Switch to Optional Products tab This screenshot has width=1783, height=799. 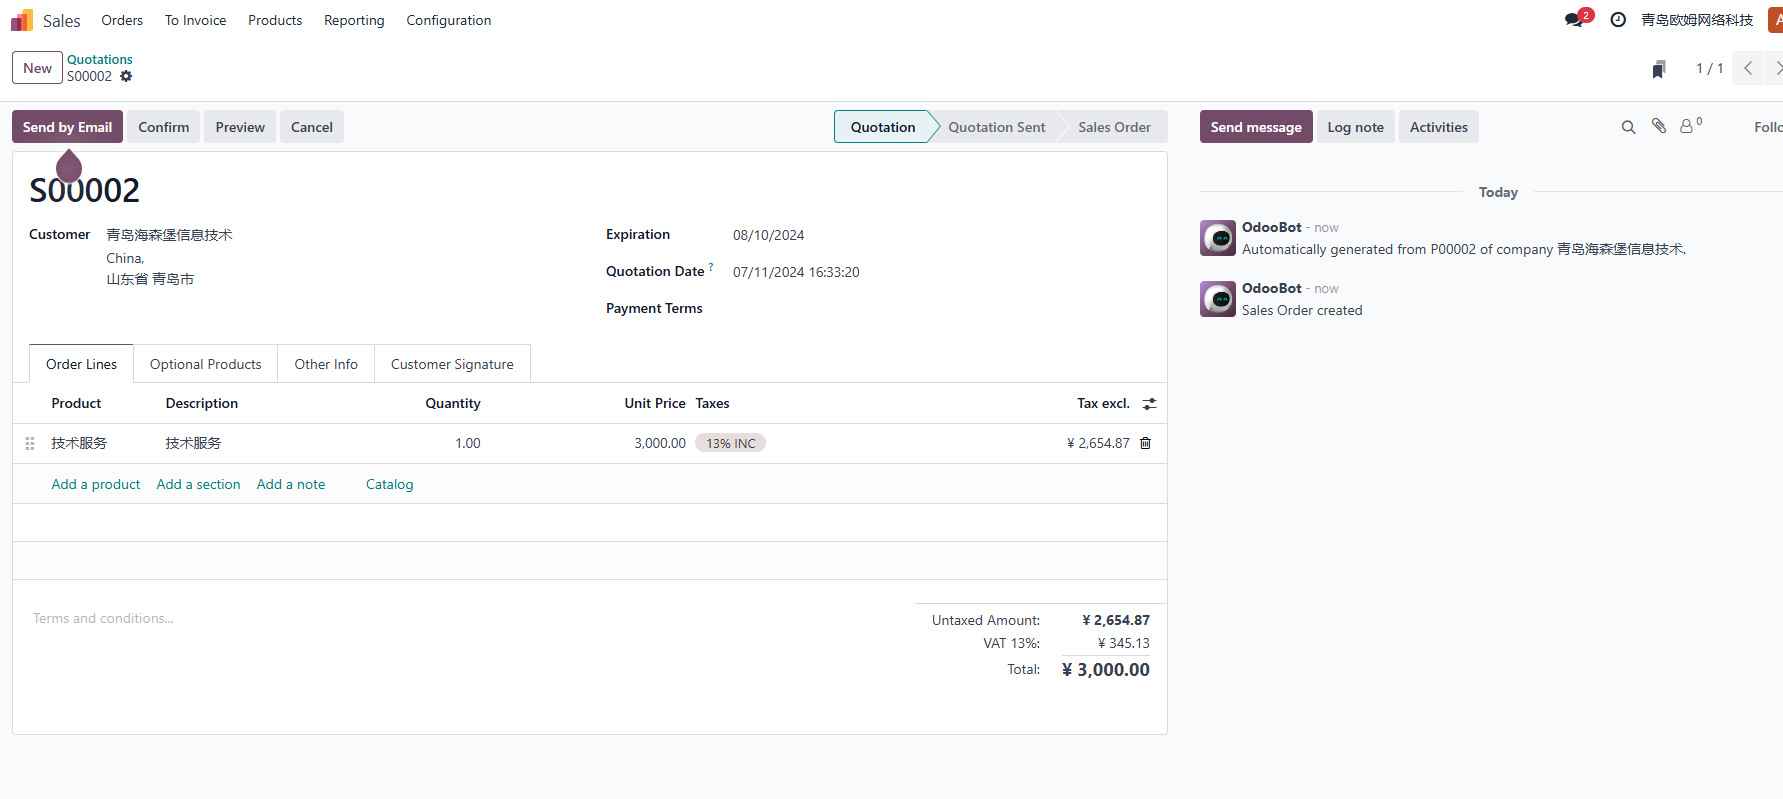pyautogui.click(x=205, y=364)
